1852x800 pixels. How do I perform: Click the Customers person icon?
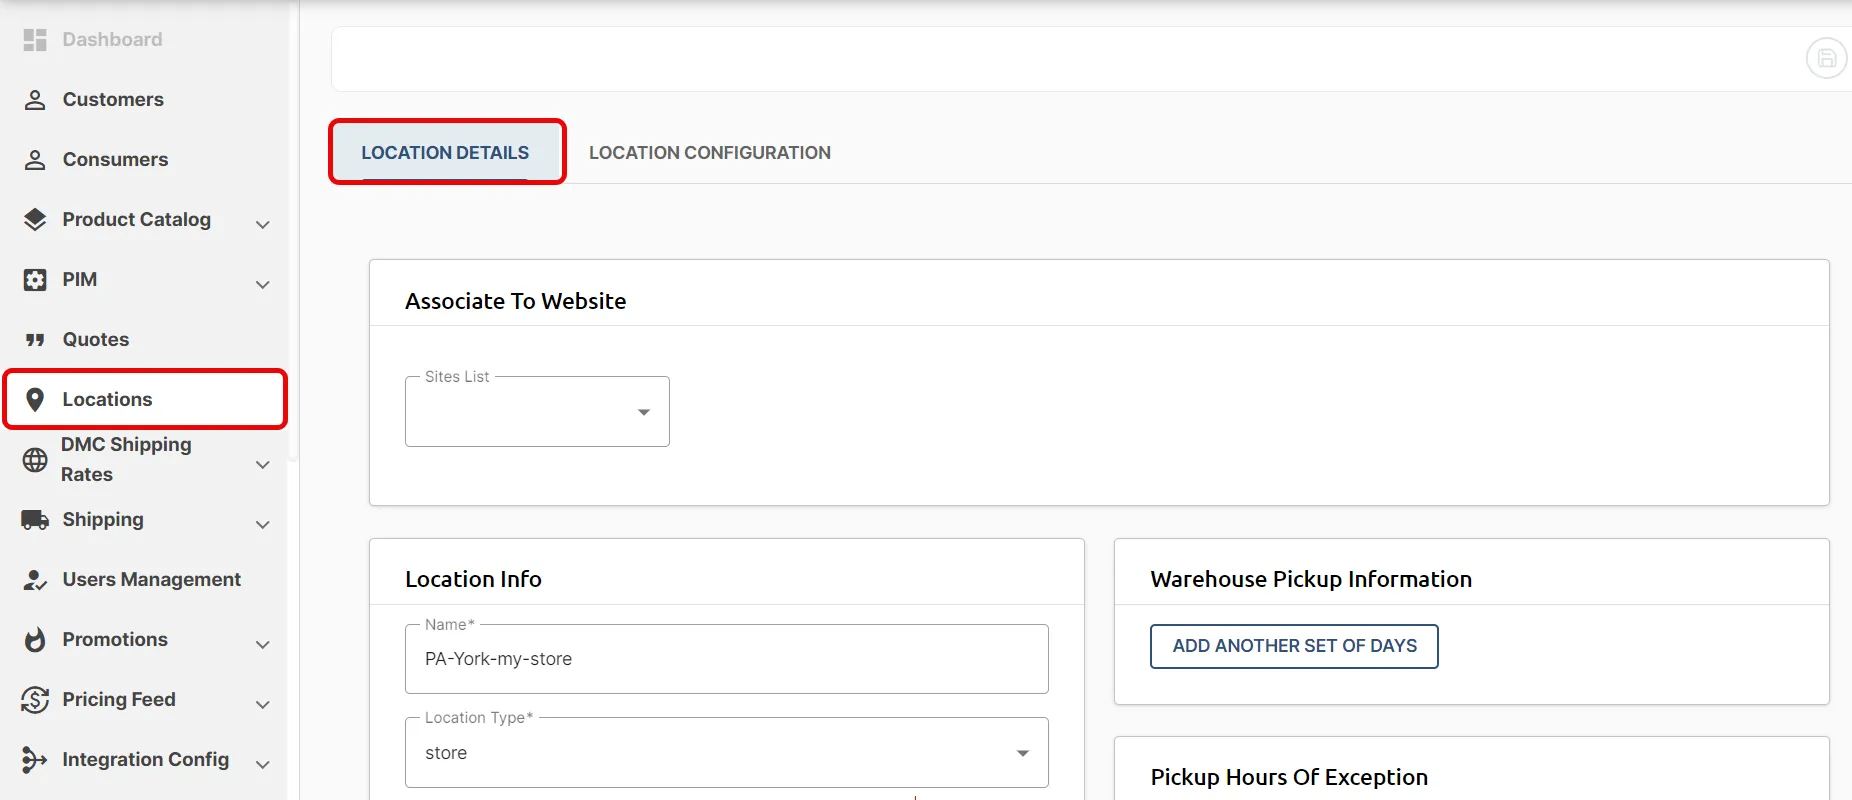(x=35, y=100)
